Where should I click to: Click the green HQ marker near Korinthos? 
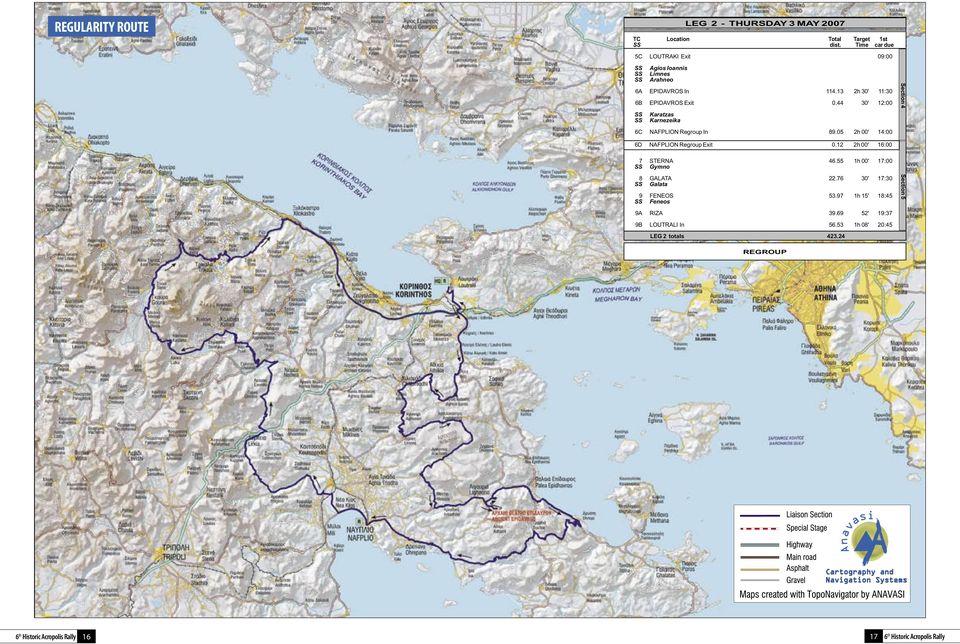pos(440,281)
